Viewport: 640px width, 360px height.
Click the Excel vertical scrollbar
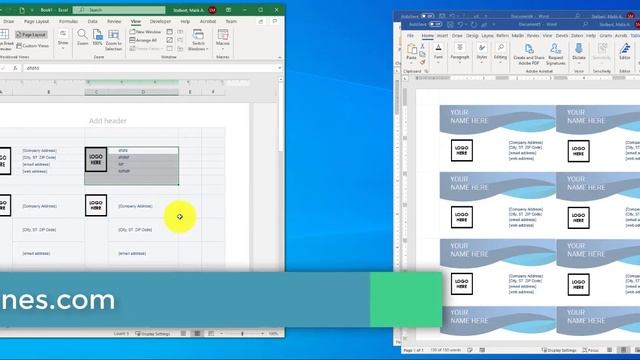280,116
